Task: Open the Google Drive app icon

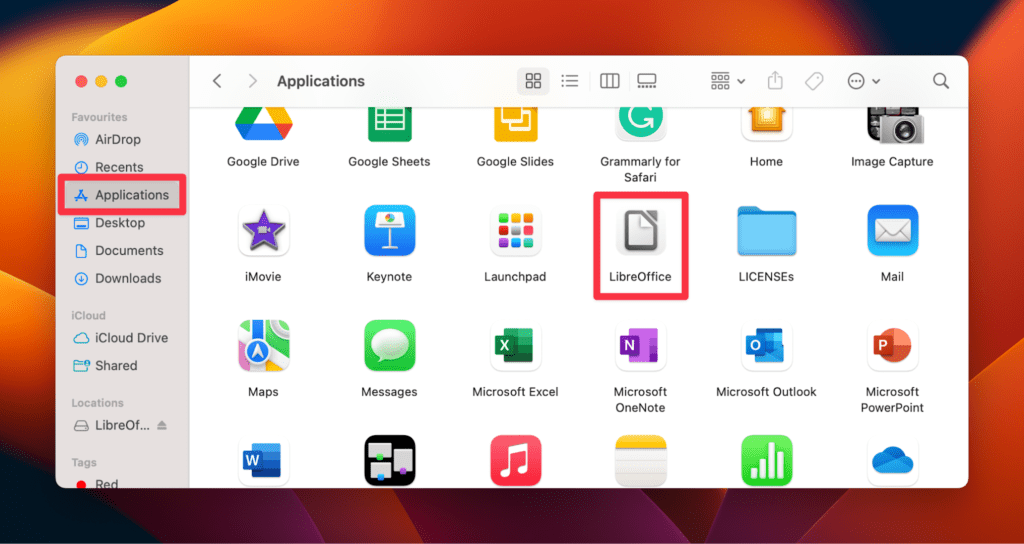Action: pyautogui.click(x=263, y=125)
